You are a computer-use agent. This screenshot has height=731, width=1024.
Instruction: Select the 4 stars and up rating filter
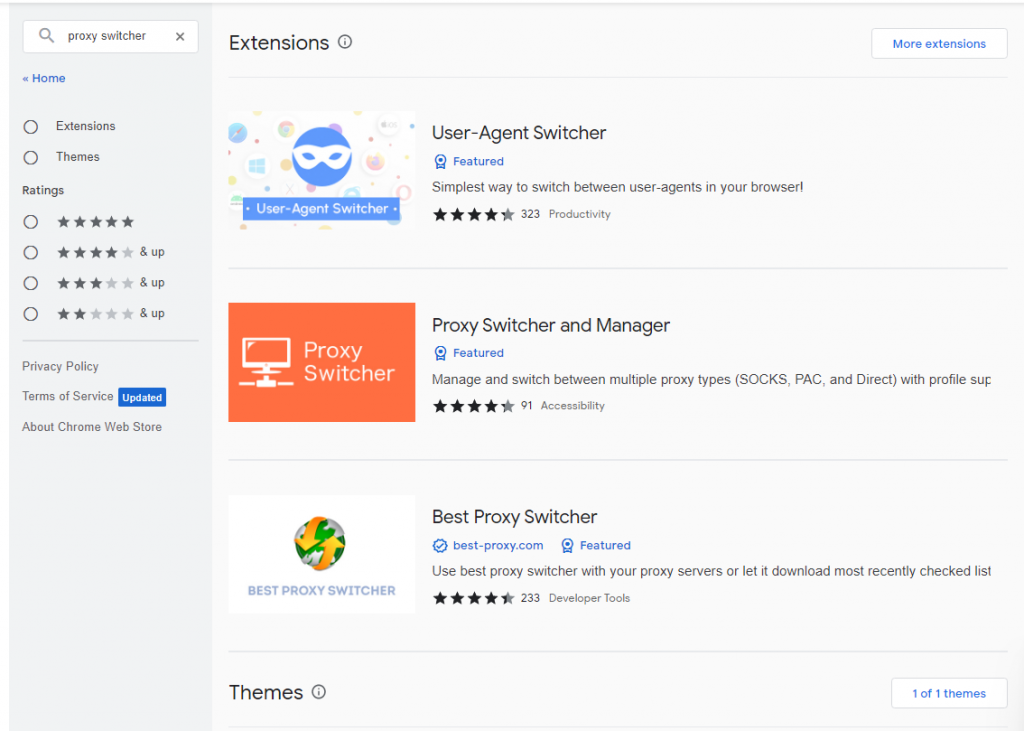(x=30, y=252)
